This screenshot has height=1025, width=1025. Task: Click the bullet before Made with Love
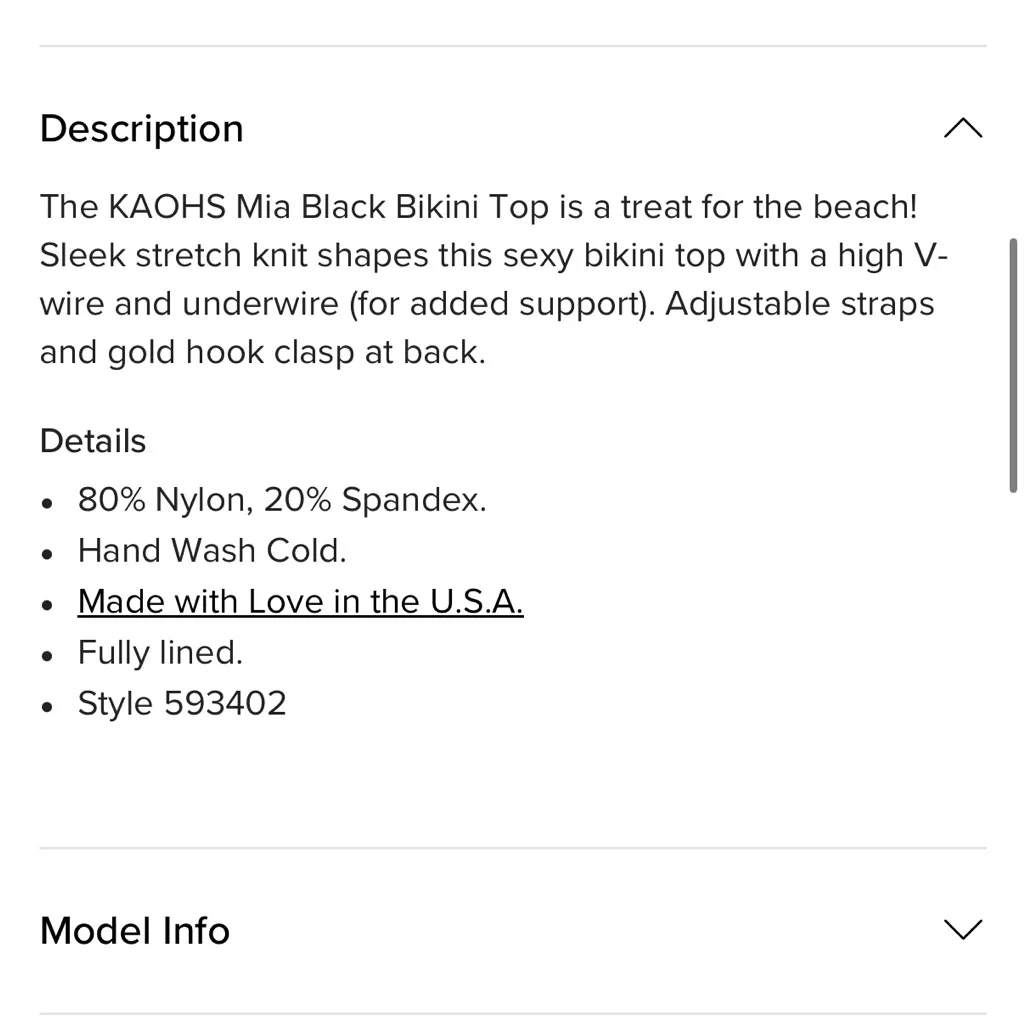tap(47, 604)
